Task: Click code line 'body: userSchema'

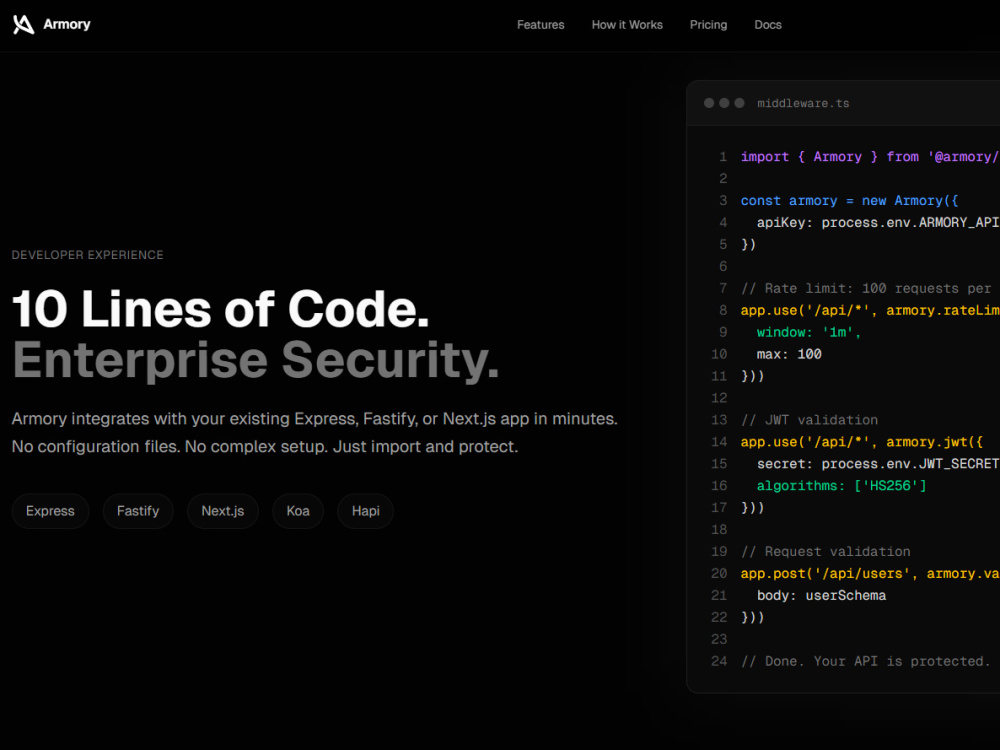Action: tap(821, 596)
